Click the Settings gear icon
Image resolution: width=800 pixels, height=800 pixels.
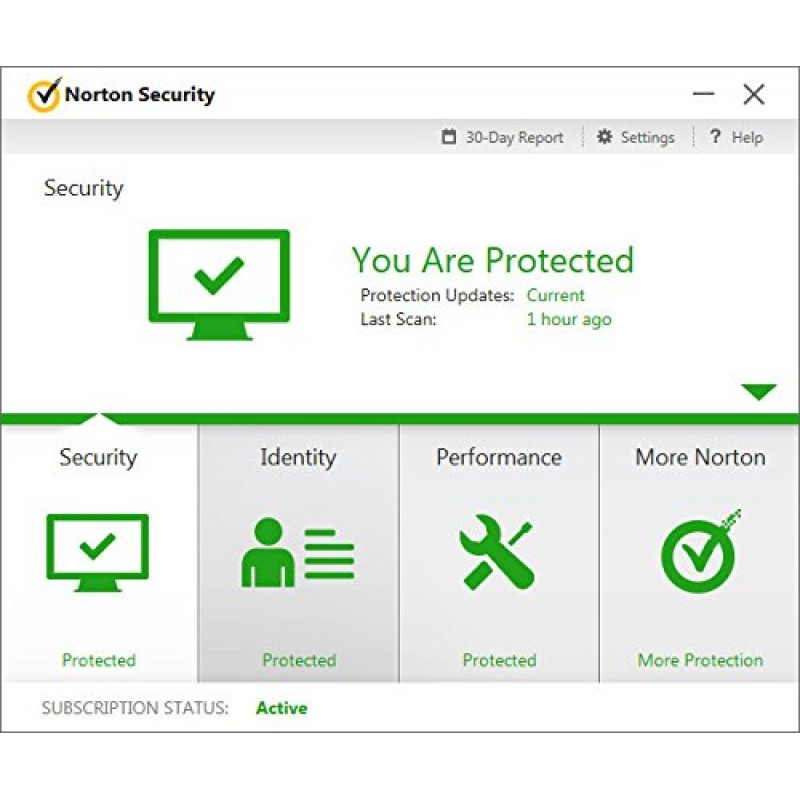[x=604, y=137]
